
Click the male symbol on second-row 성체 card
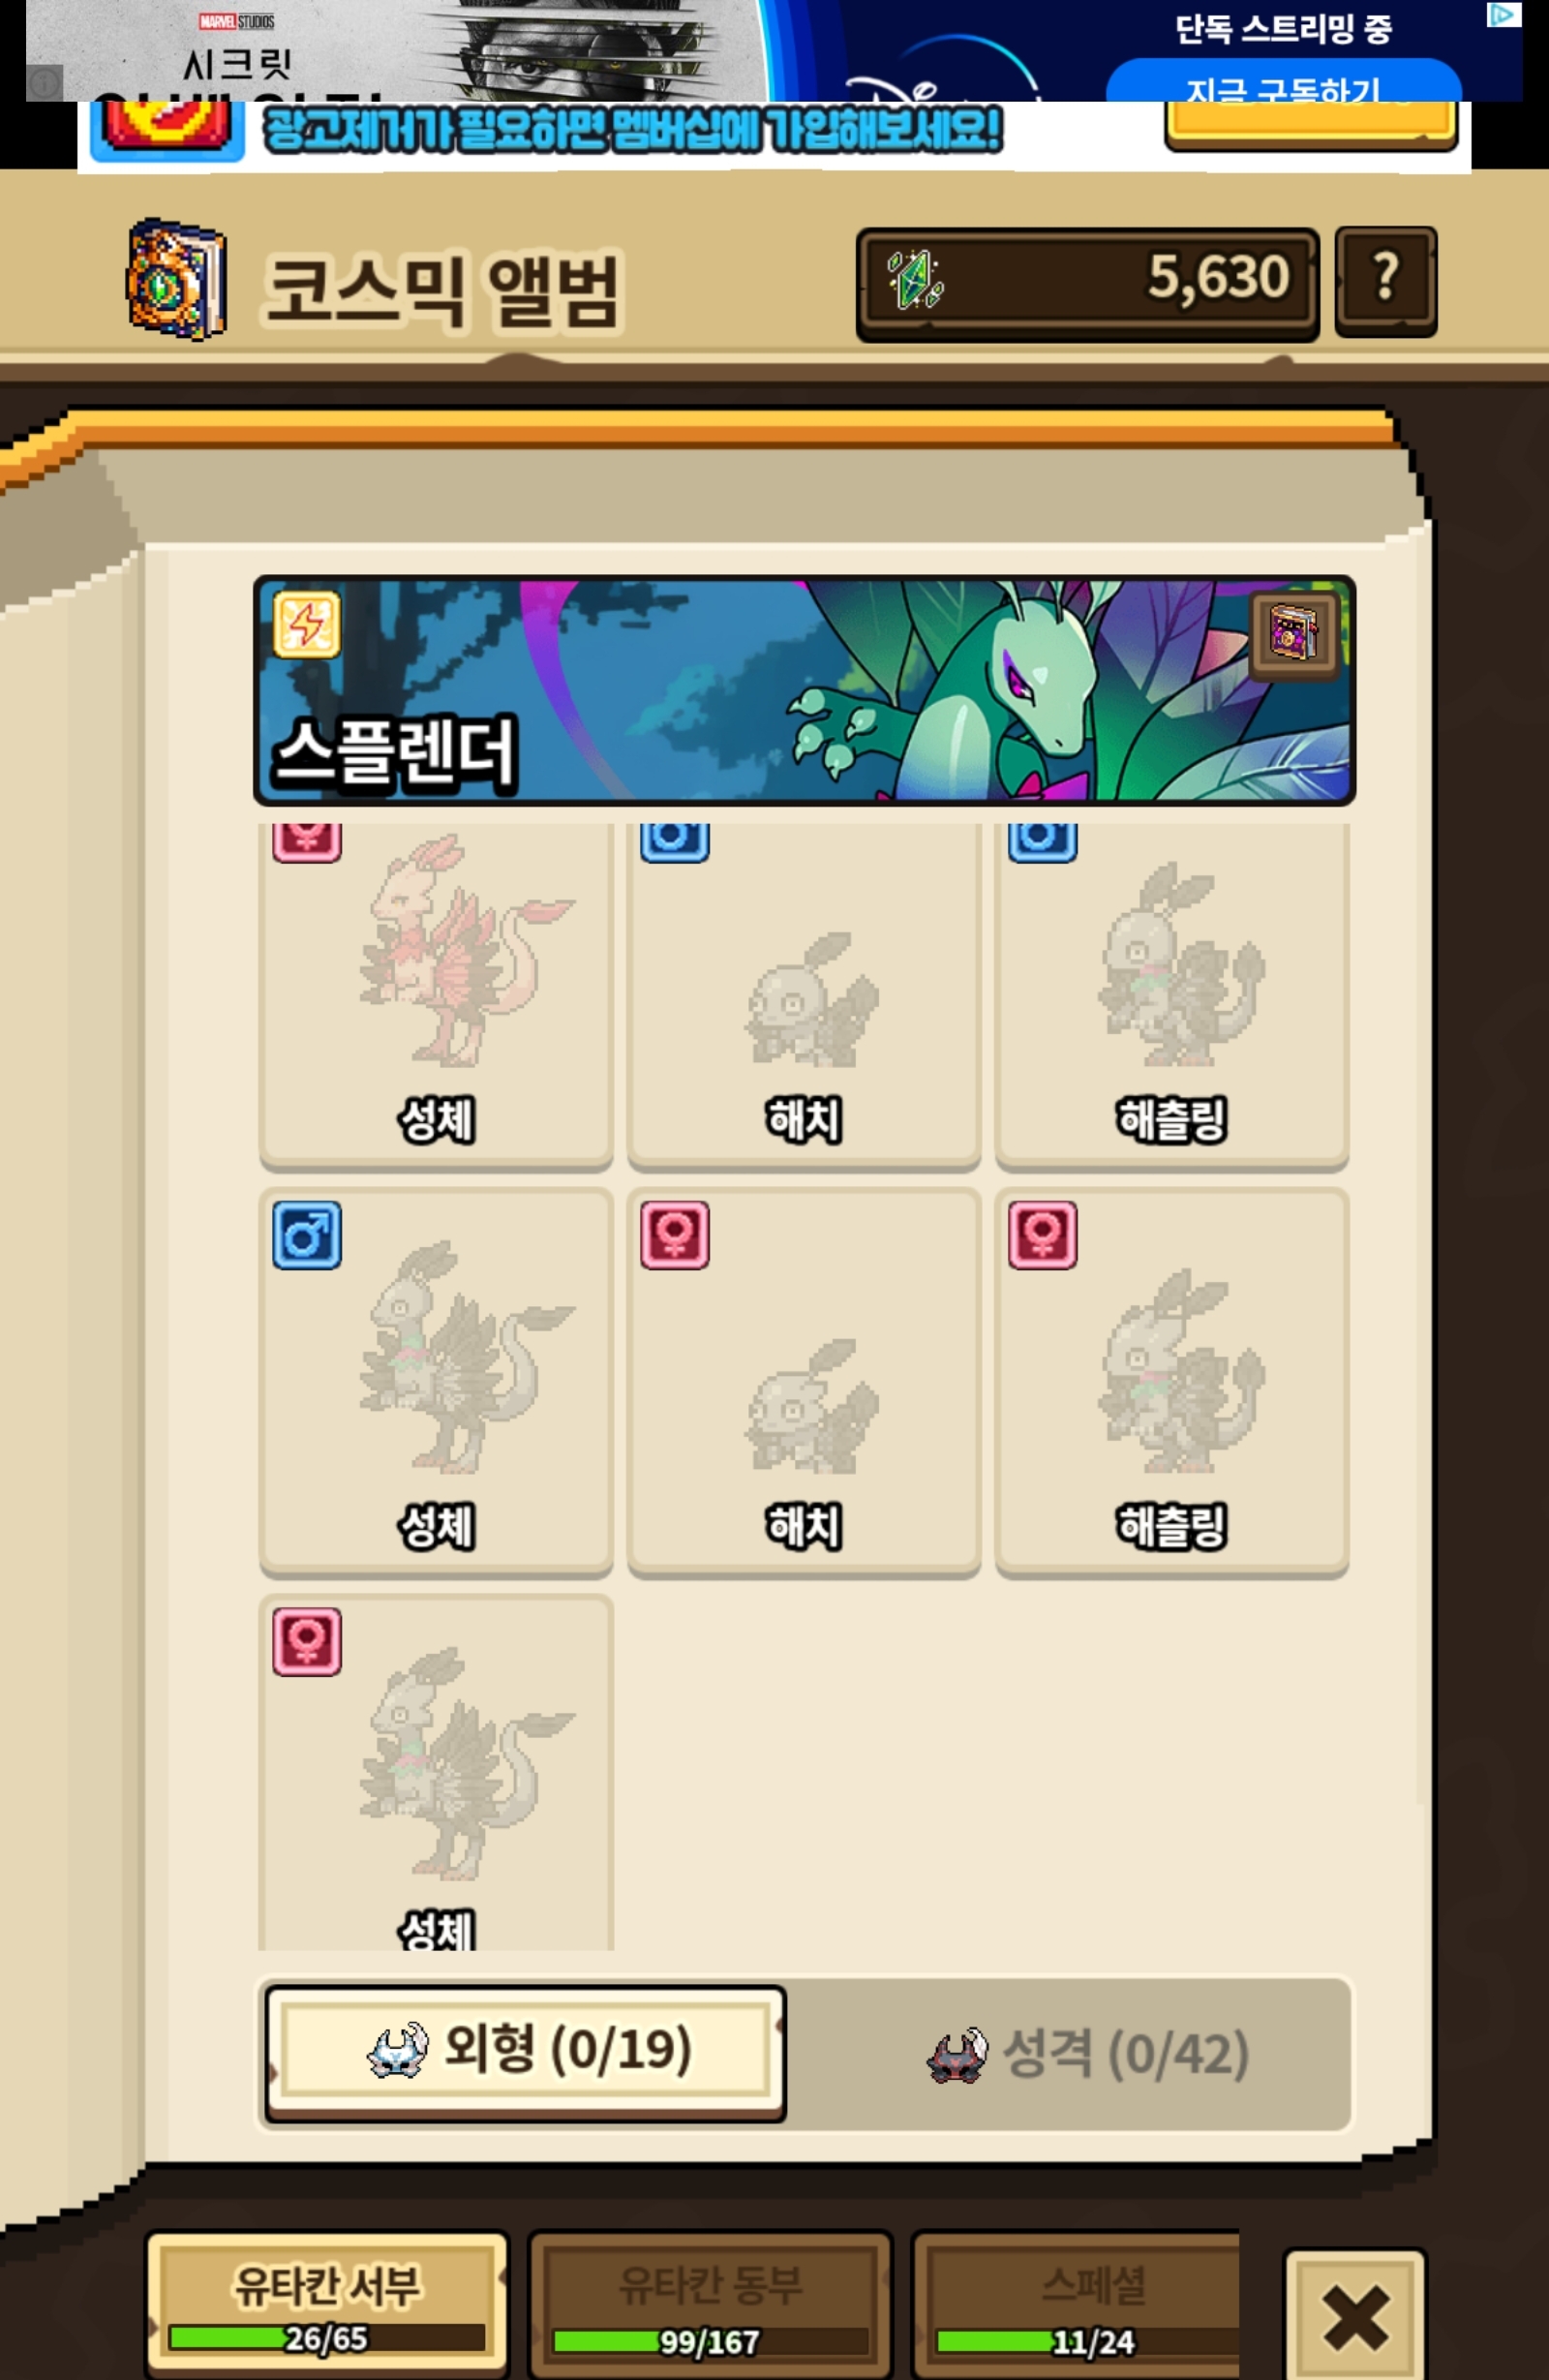(306, 1235)
